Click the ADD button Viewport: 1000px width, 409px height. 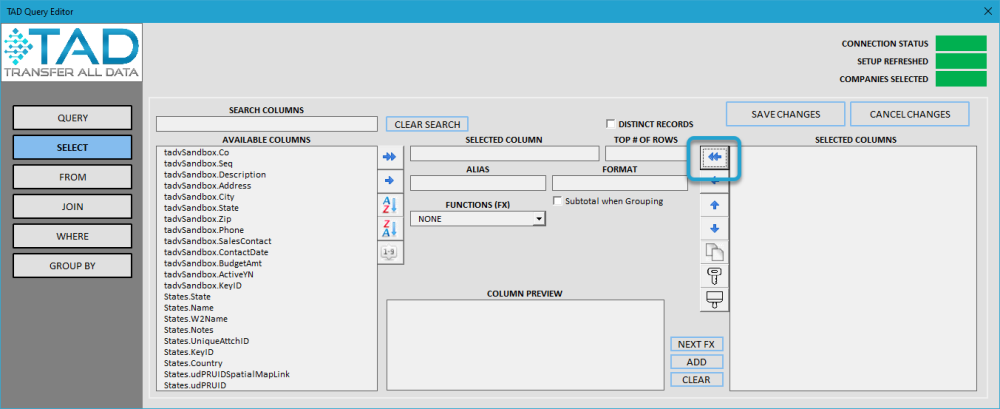point(696,362)
